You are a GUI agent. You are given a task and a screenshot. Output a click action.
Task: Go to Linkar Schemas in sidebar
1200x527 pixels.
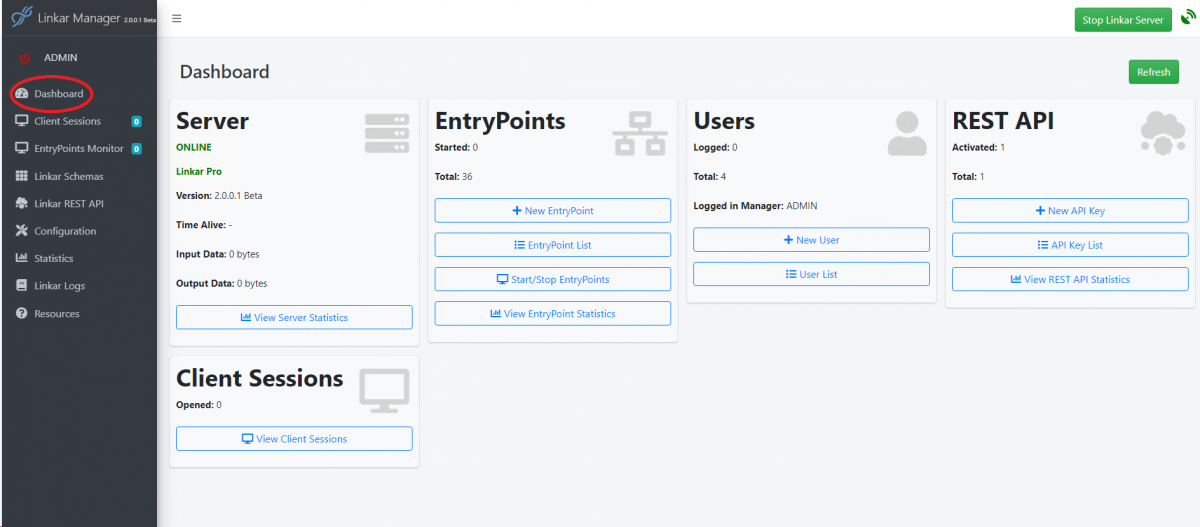[x=68, y=176]
